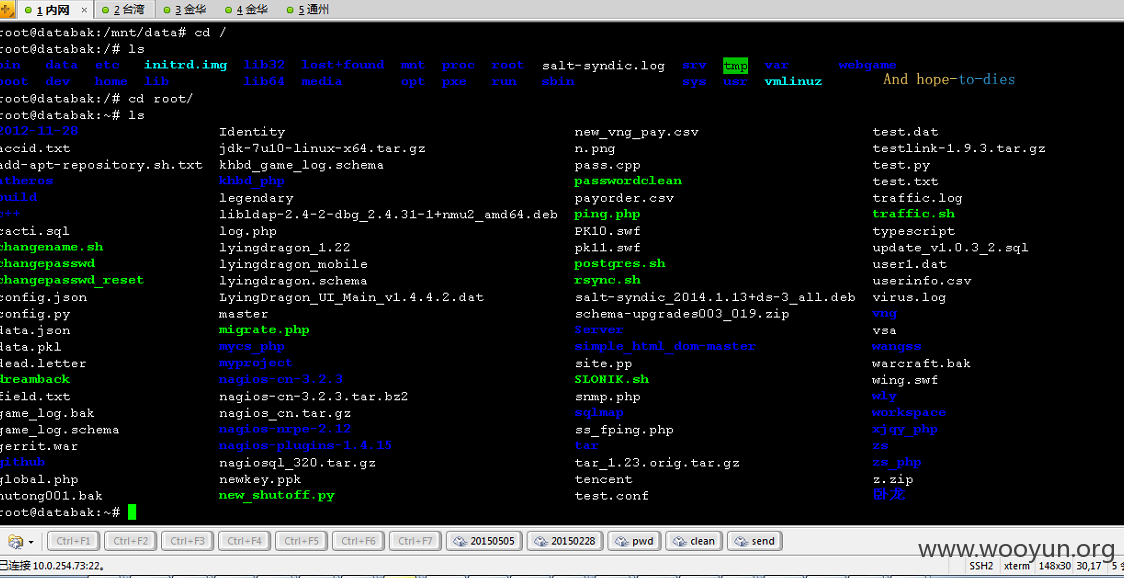Screen dimensions: 1124x578
Task: Click libldap-2.4-2-dbg deb package name
Action: coord(389,214)
